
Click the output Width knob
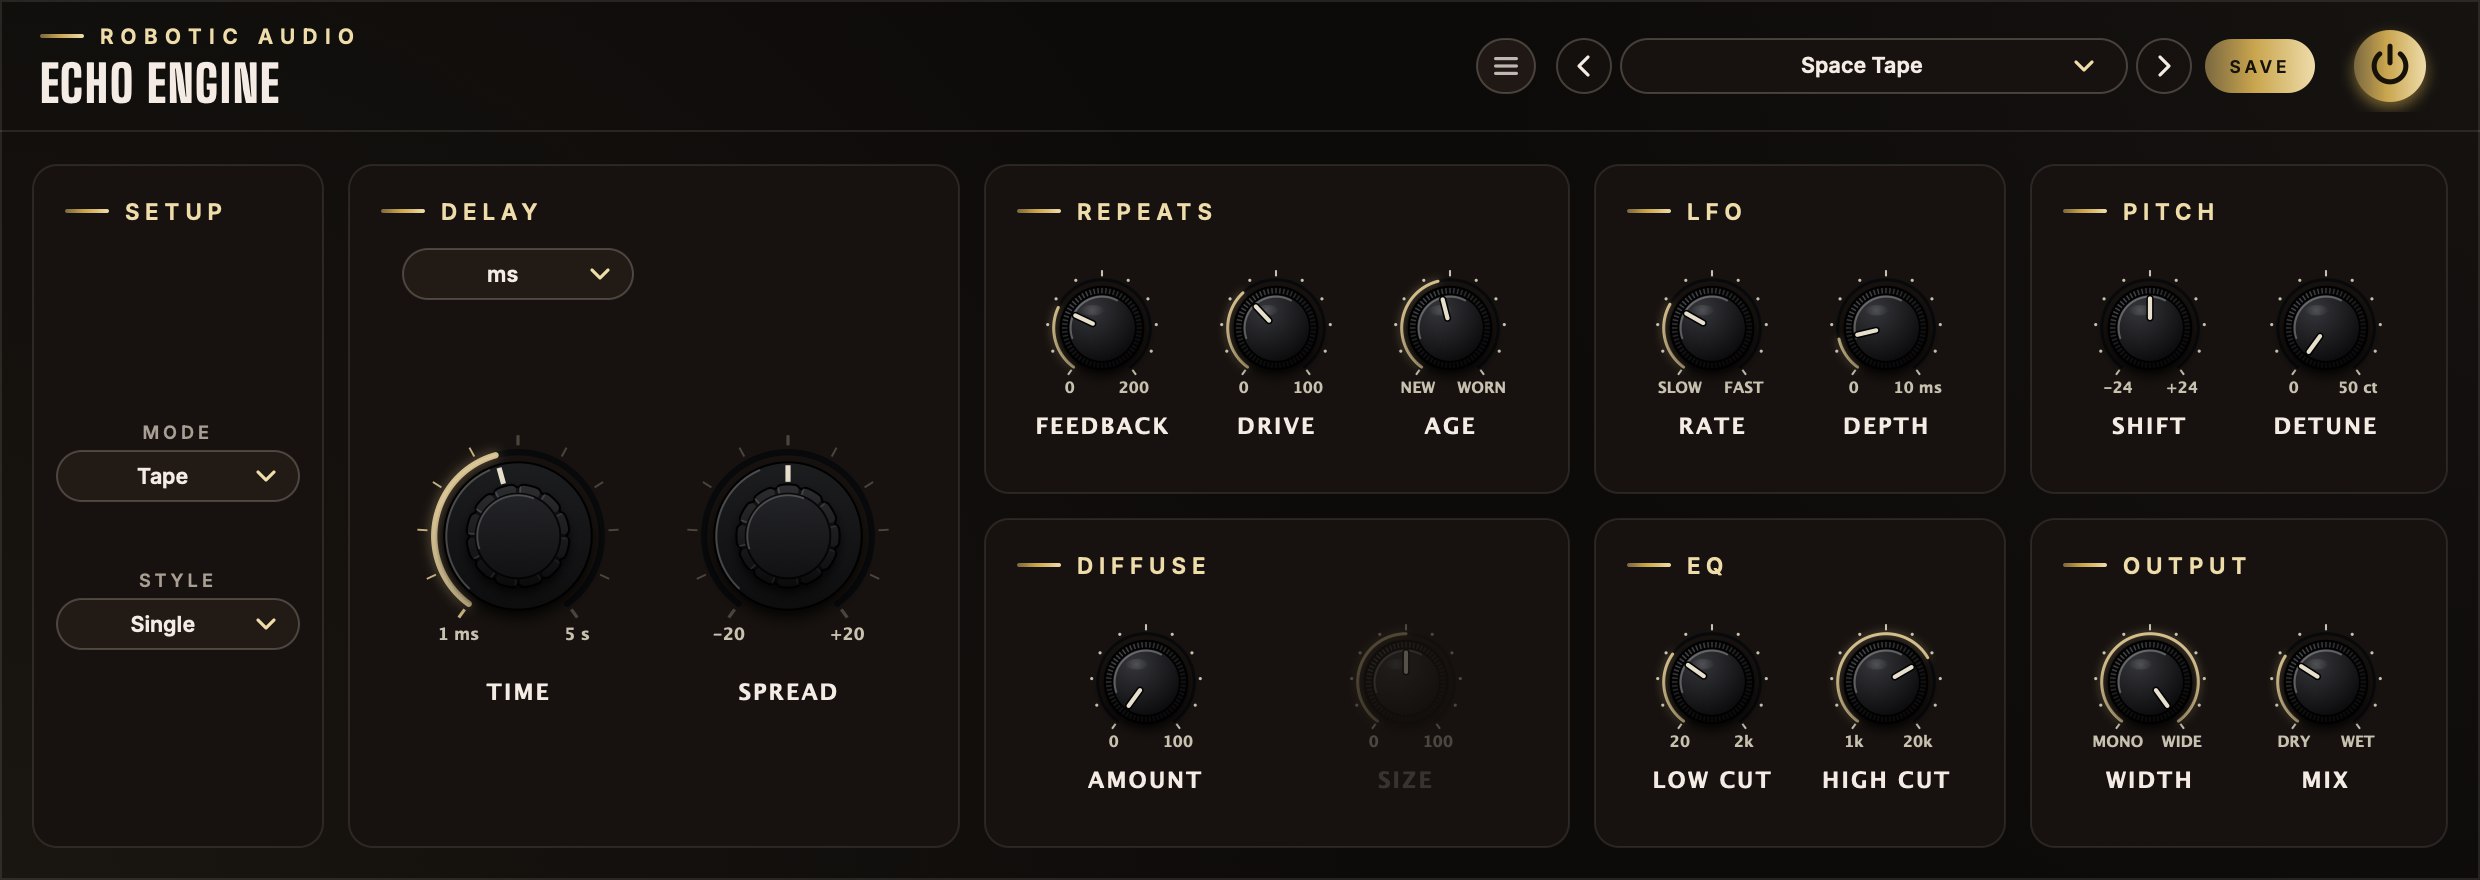tap(2150, 680)
